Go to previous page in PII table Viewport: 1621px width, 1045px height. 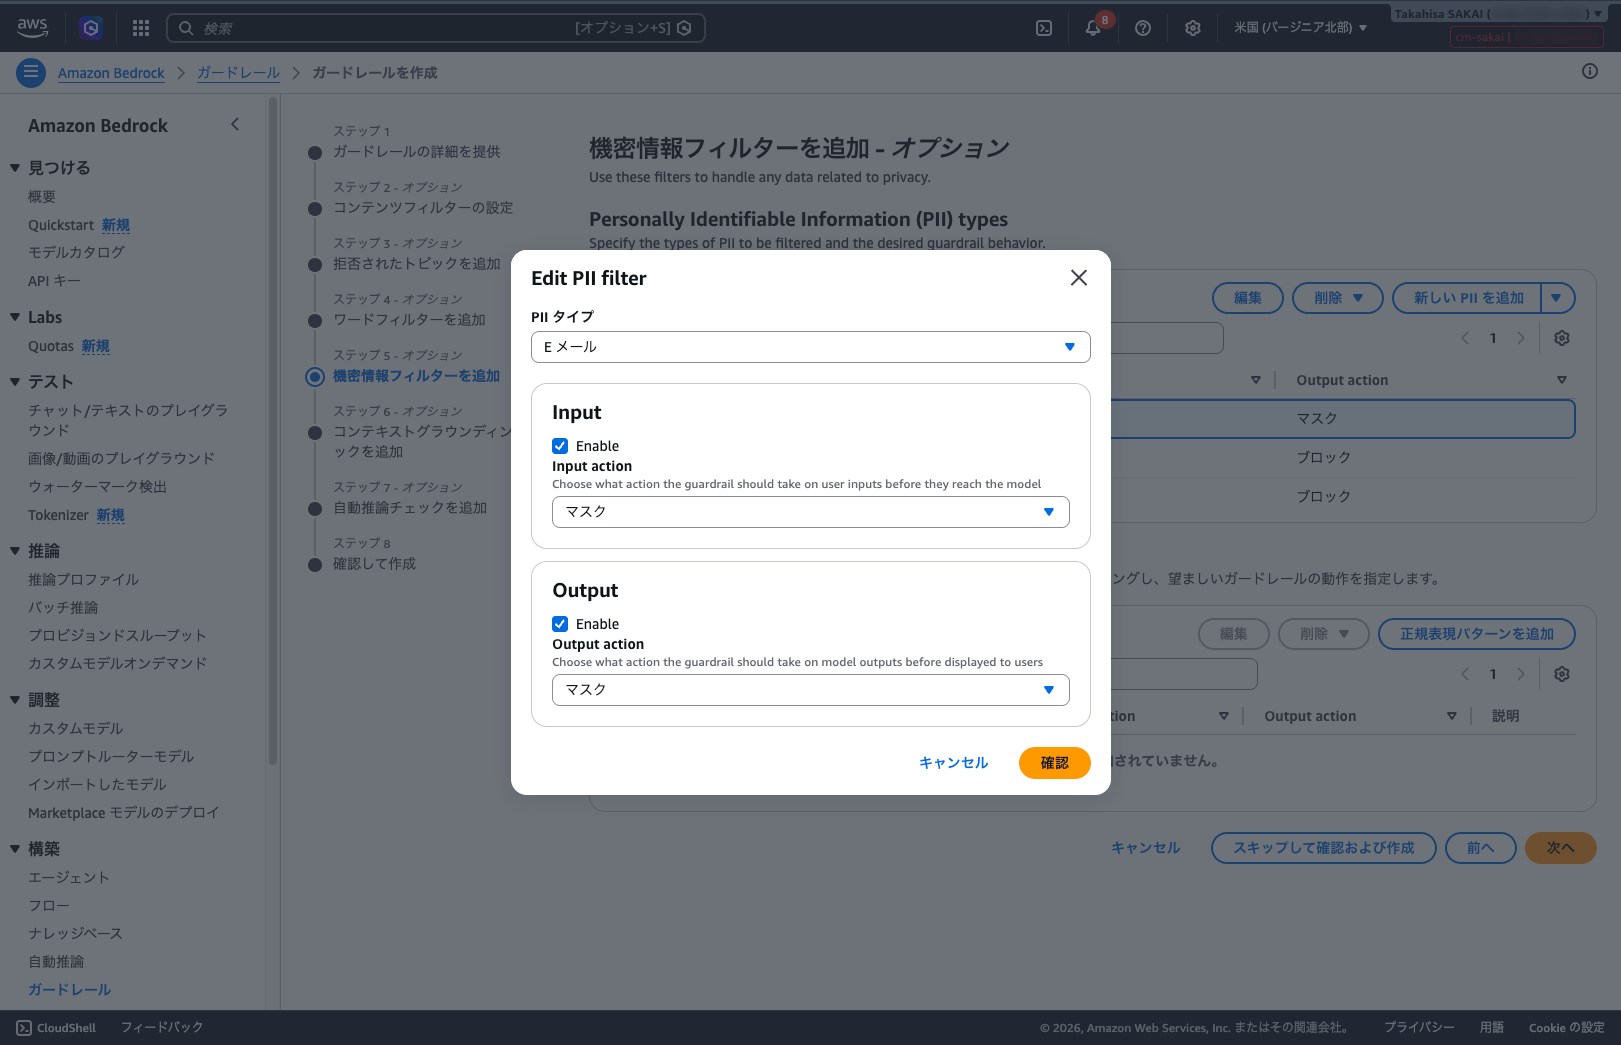pyautogui.click(x=1465, y=338)
